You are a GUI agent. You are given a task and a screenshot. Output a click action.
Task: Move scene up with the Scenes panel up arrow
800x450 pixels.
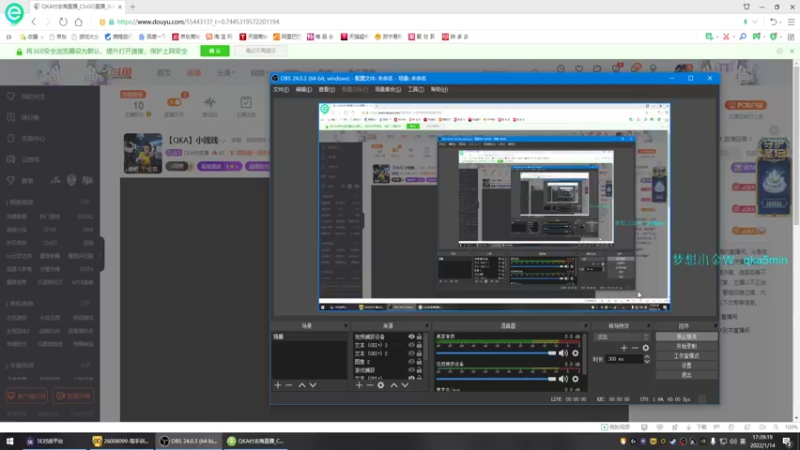(x=302, y=385)
